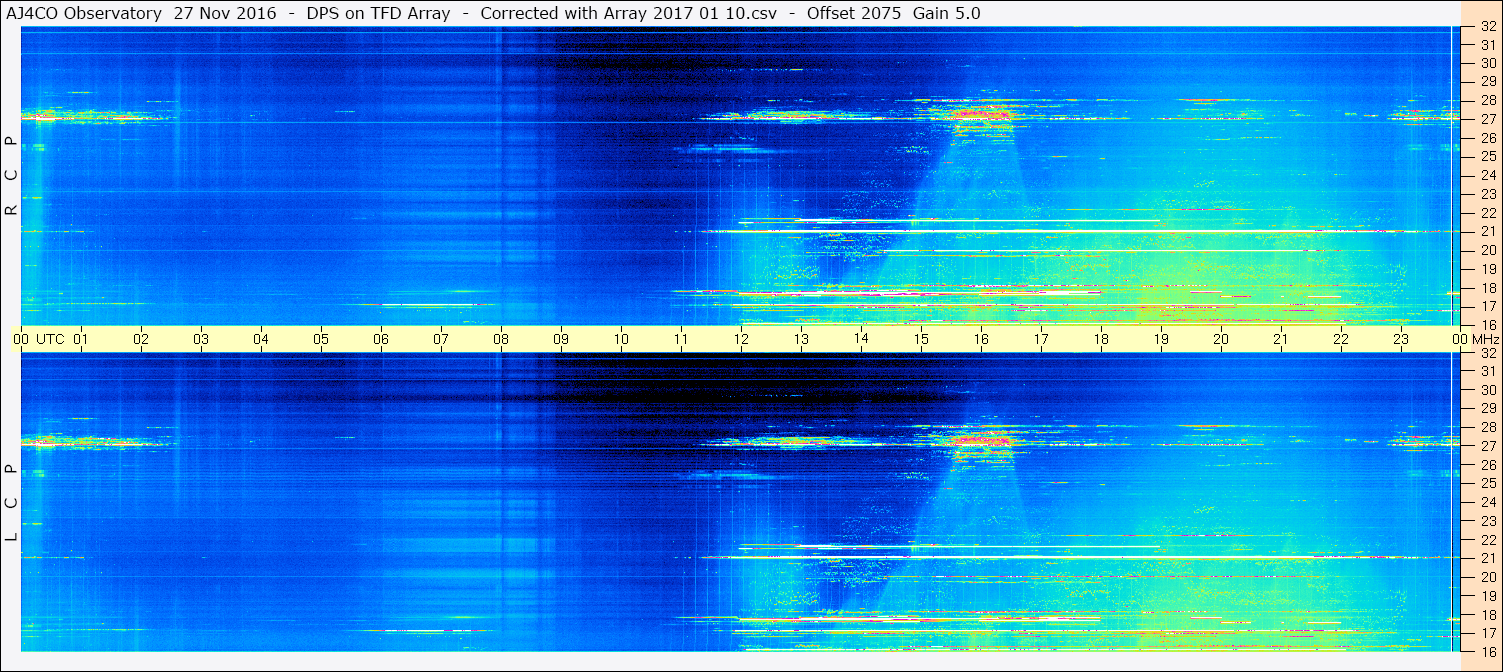This screenshot has height=672, width=1503.
Task: Click 'DPS on TFD Array' in the header
Action: [x=378, y=13]
